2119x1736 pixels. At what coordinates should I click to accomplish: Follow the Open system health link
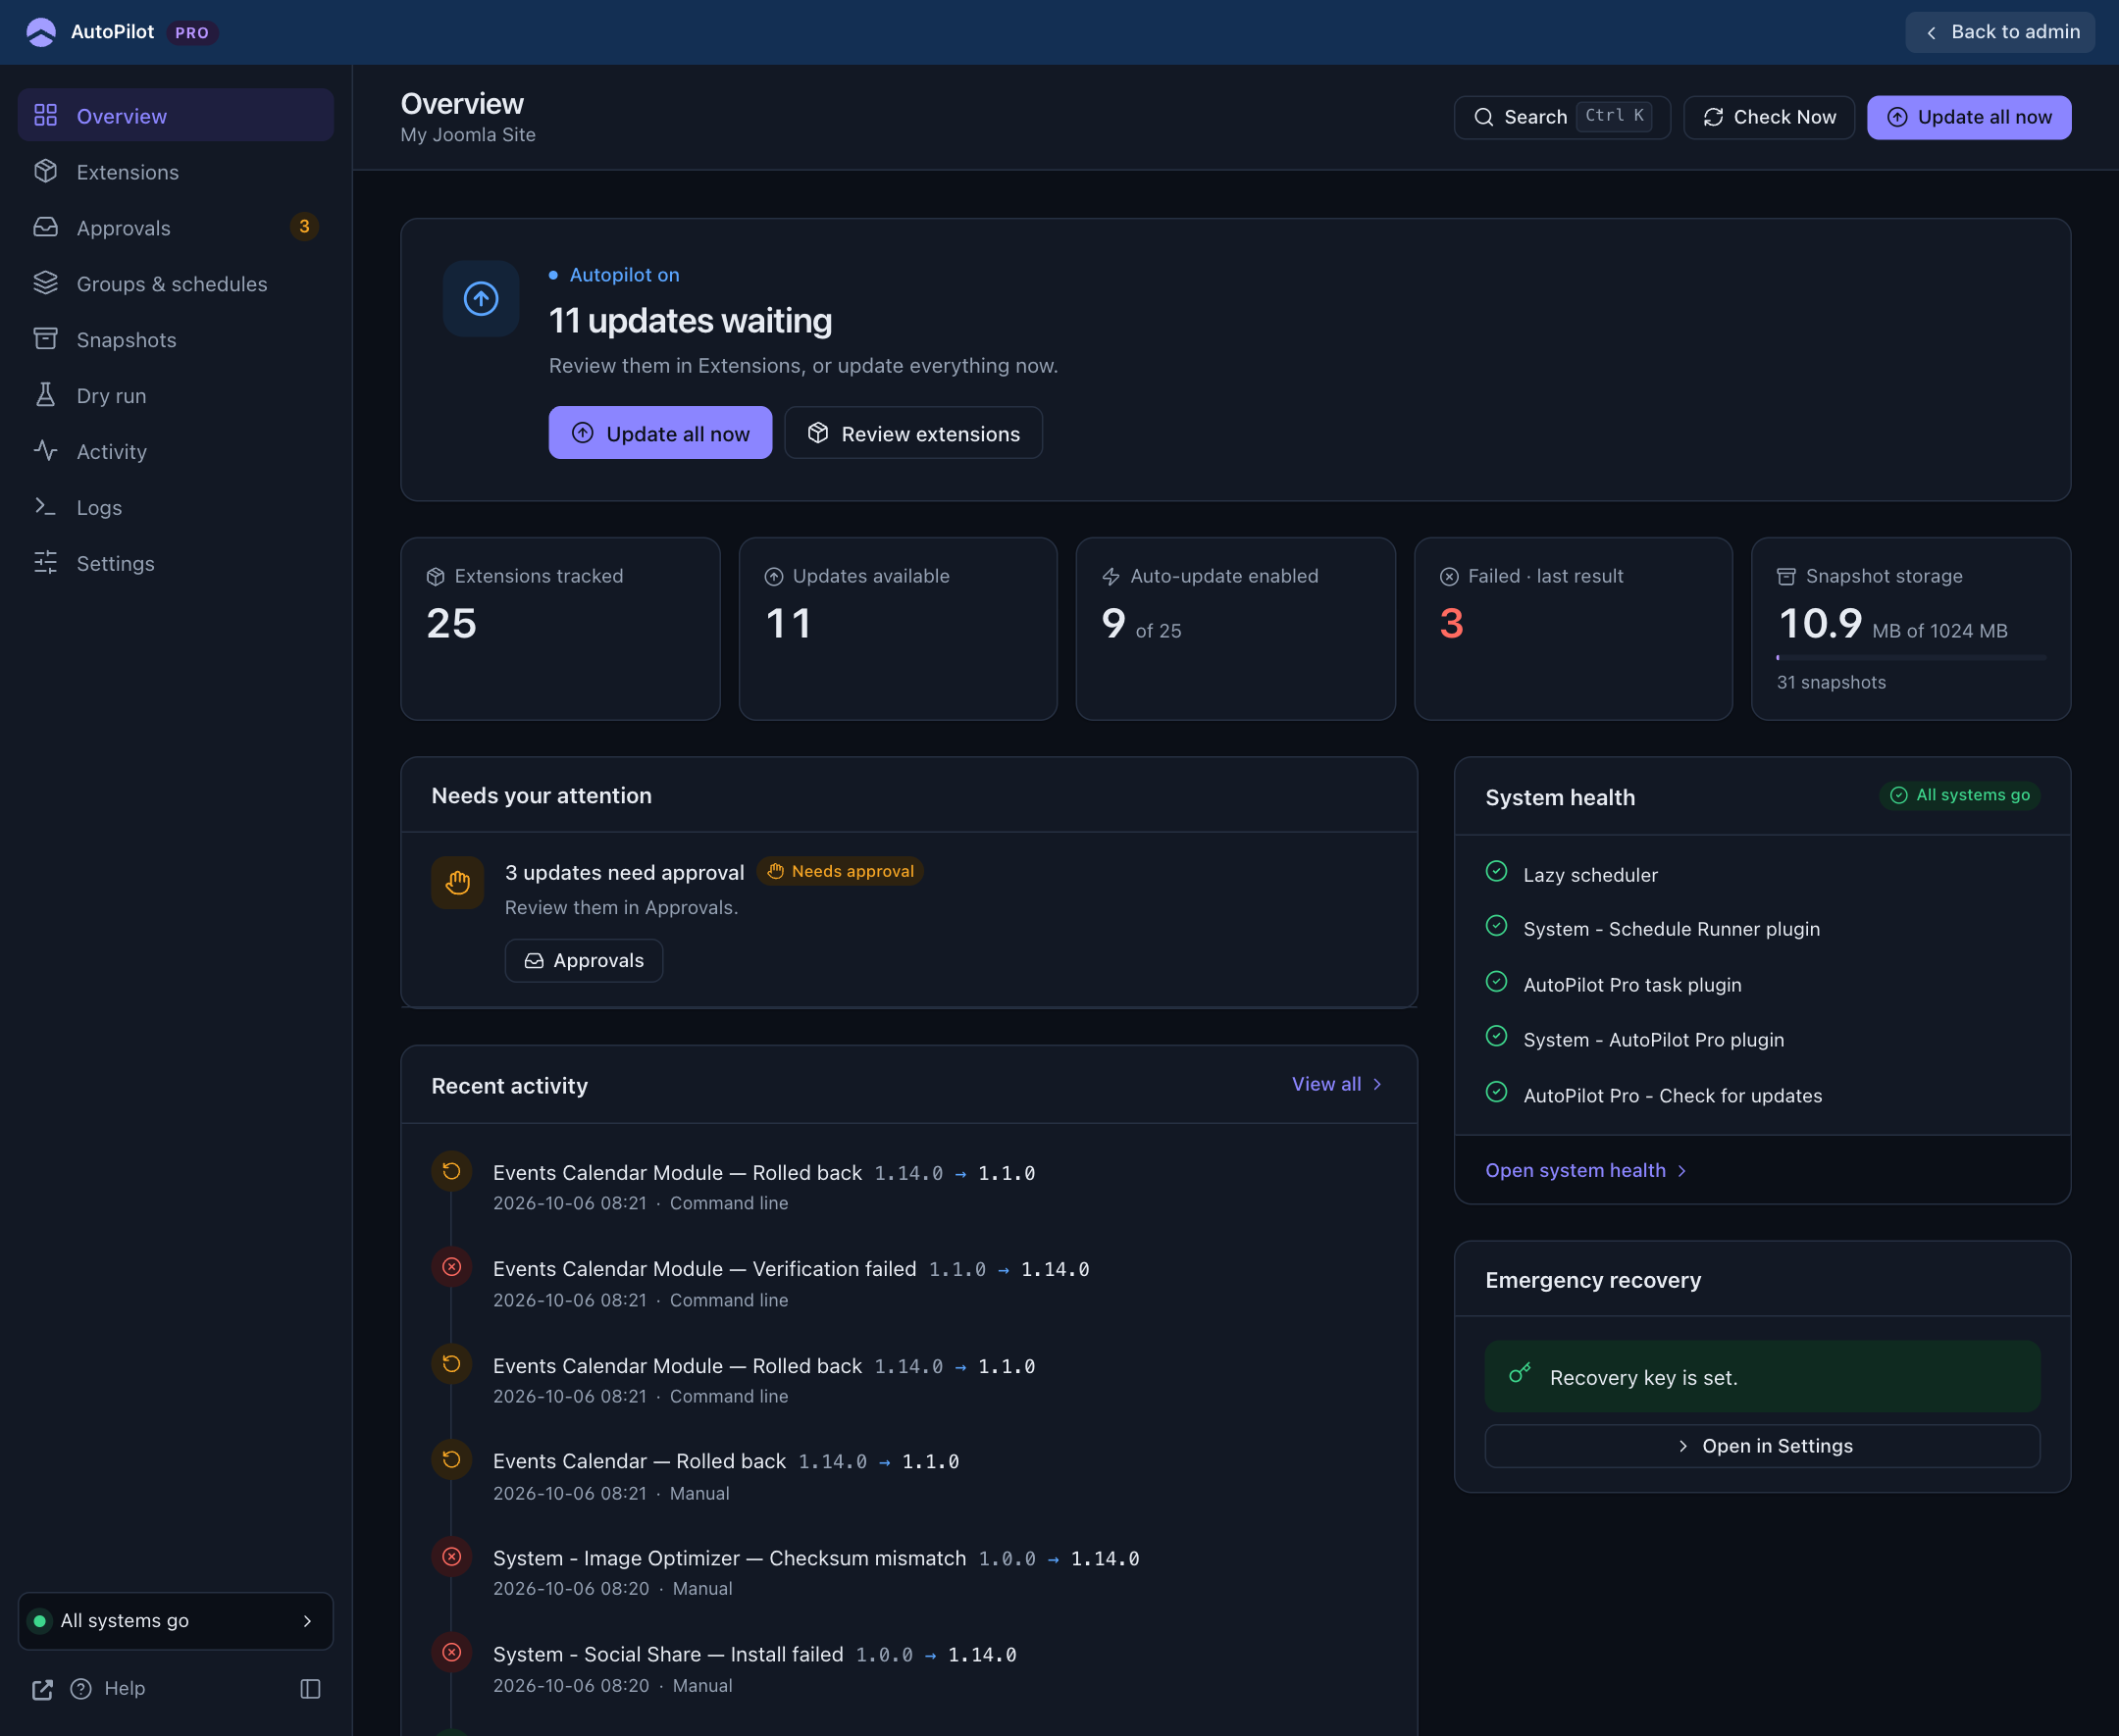pyautogui.click(x=1587, y=1170)
